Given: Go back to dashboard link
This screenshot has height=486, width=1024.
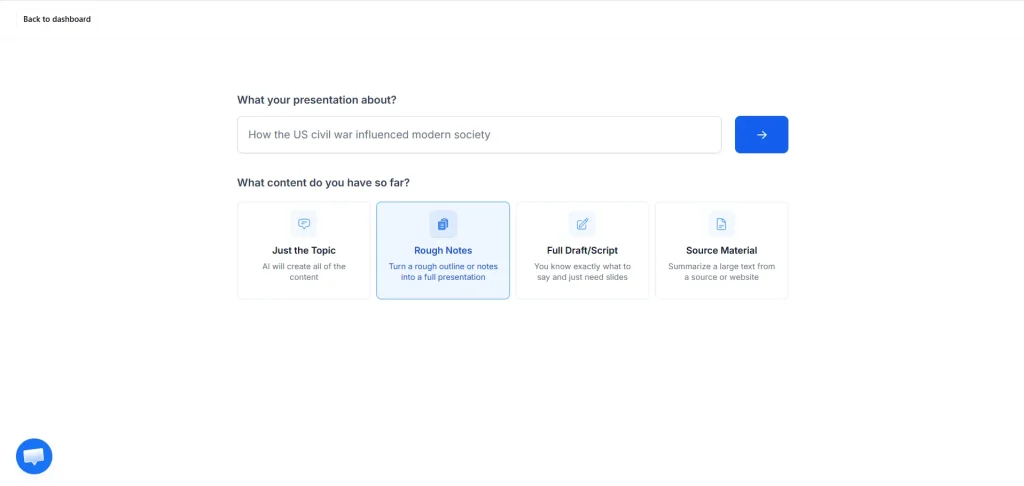Looking at the screenshot, I should (57, 19).
